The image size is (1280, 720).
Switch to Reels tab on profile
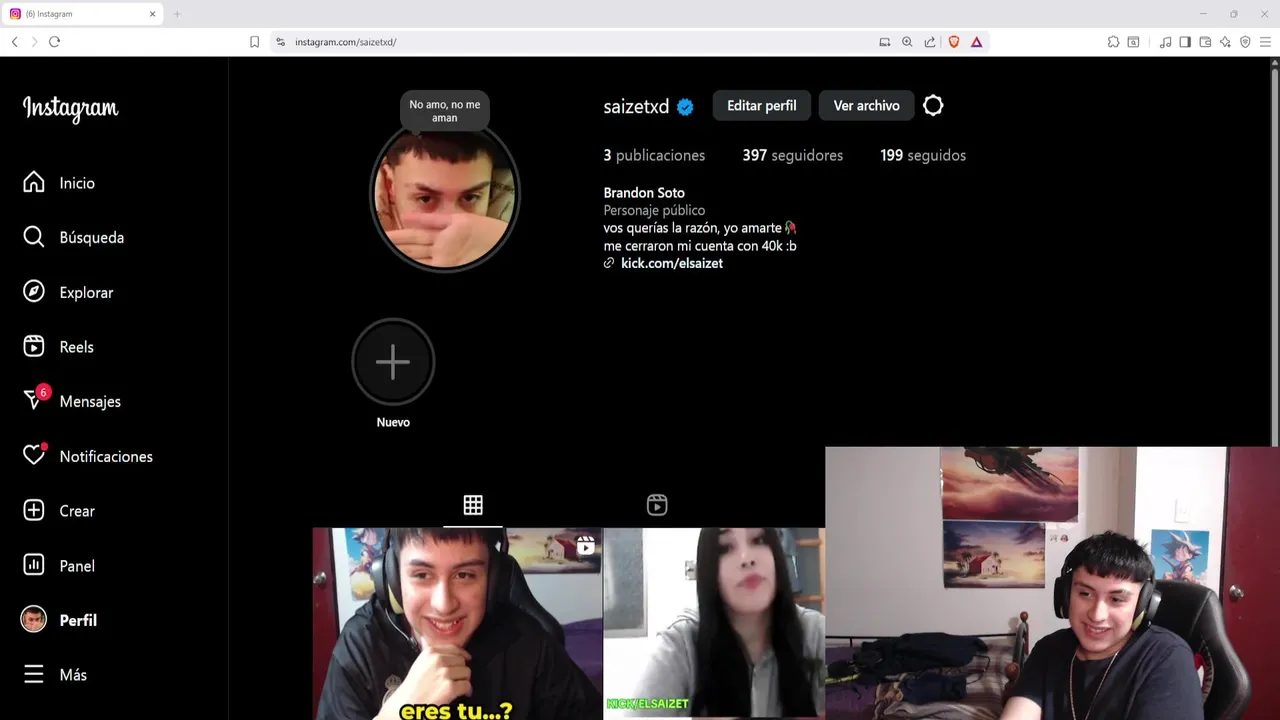pyautogui.click(x=657, y=505)
